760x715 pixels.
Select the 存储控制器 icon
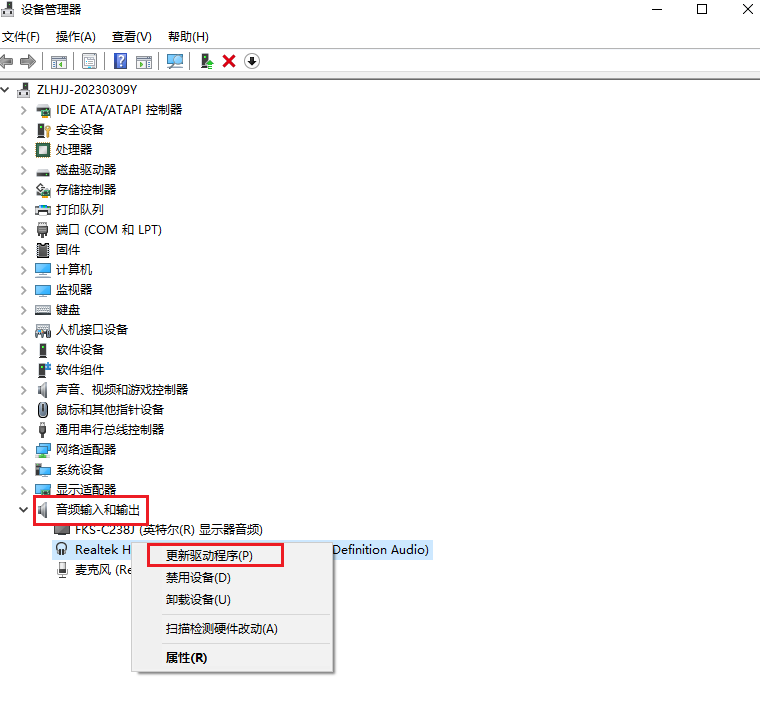coord(43,191)
